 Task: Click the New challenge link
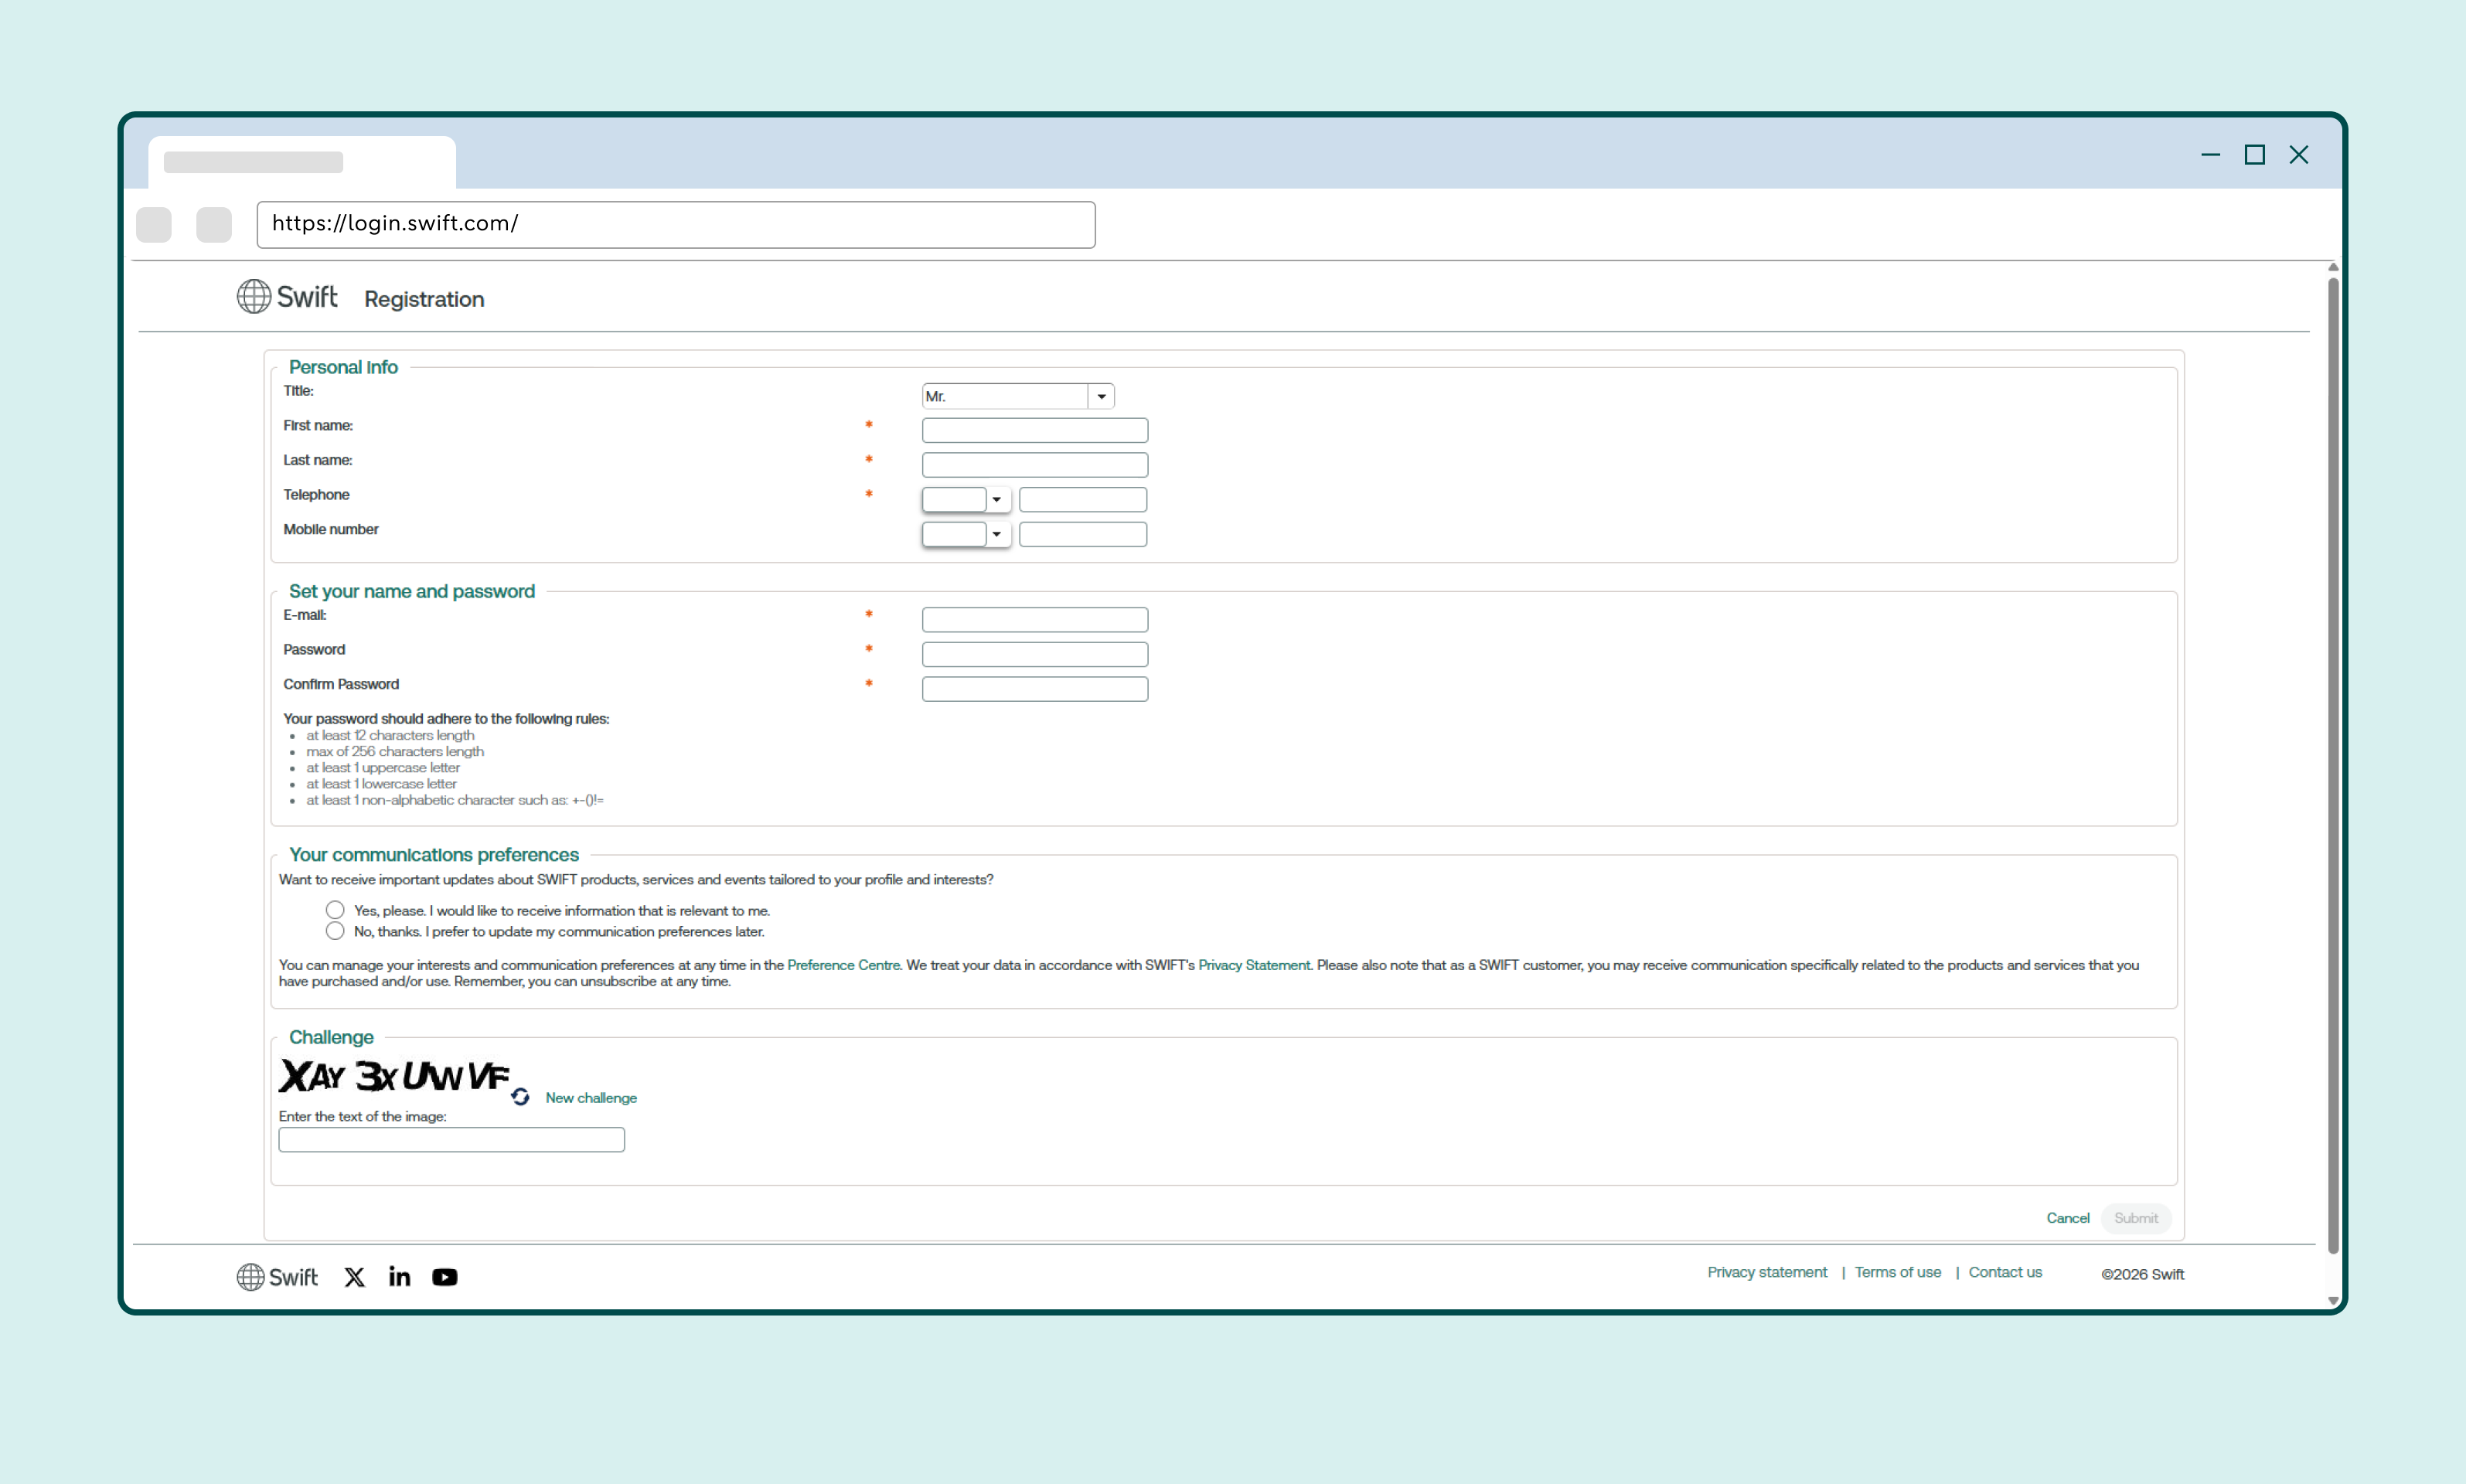pyautogui.click(x=591, y=1098)
